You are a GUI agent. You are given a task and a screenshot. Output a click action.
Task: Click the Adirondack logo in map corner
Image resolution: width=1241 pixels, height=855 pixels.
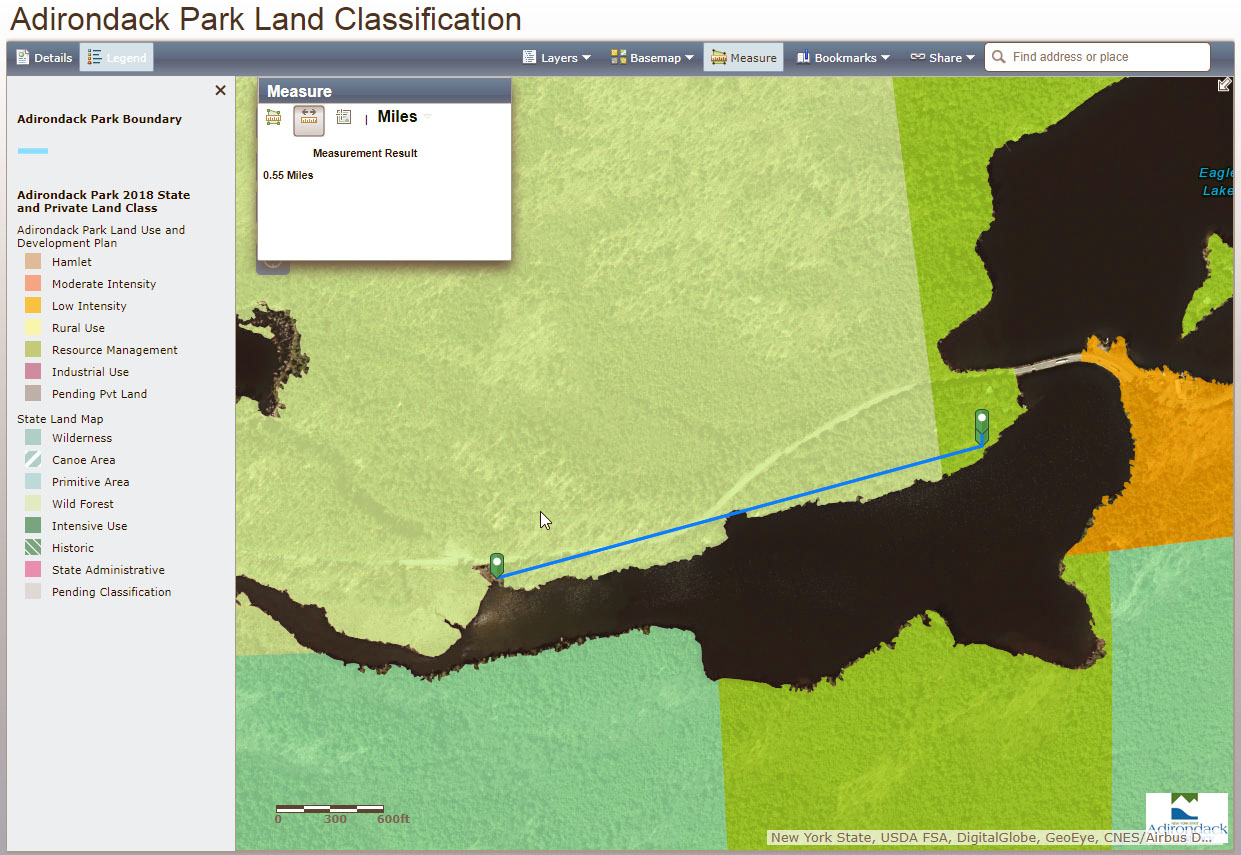1186,818
